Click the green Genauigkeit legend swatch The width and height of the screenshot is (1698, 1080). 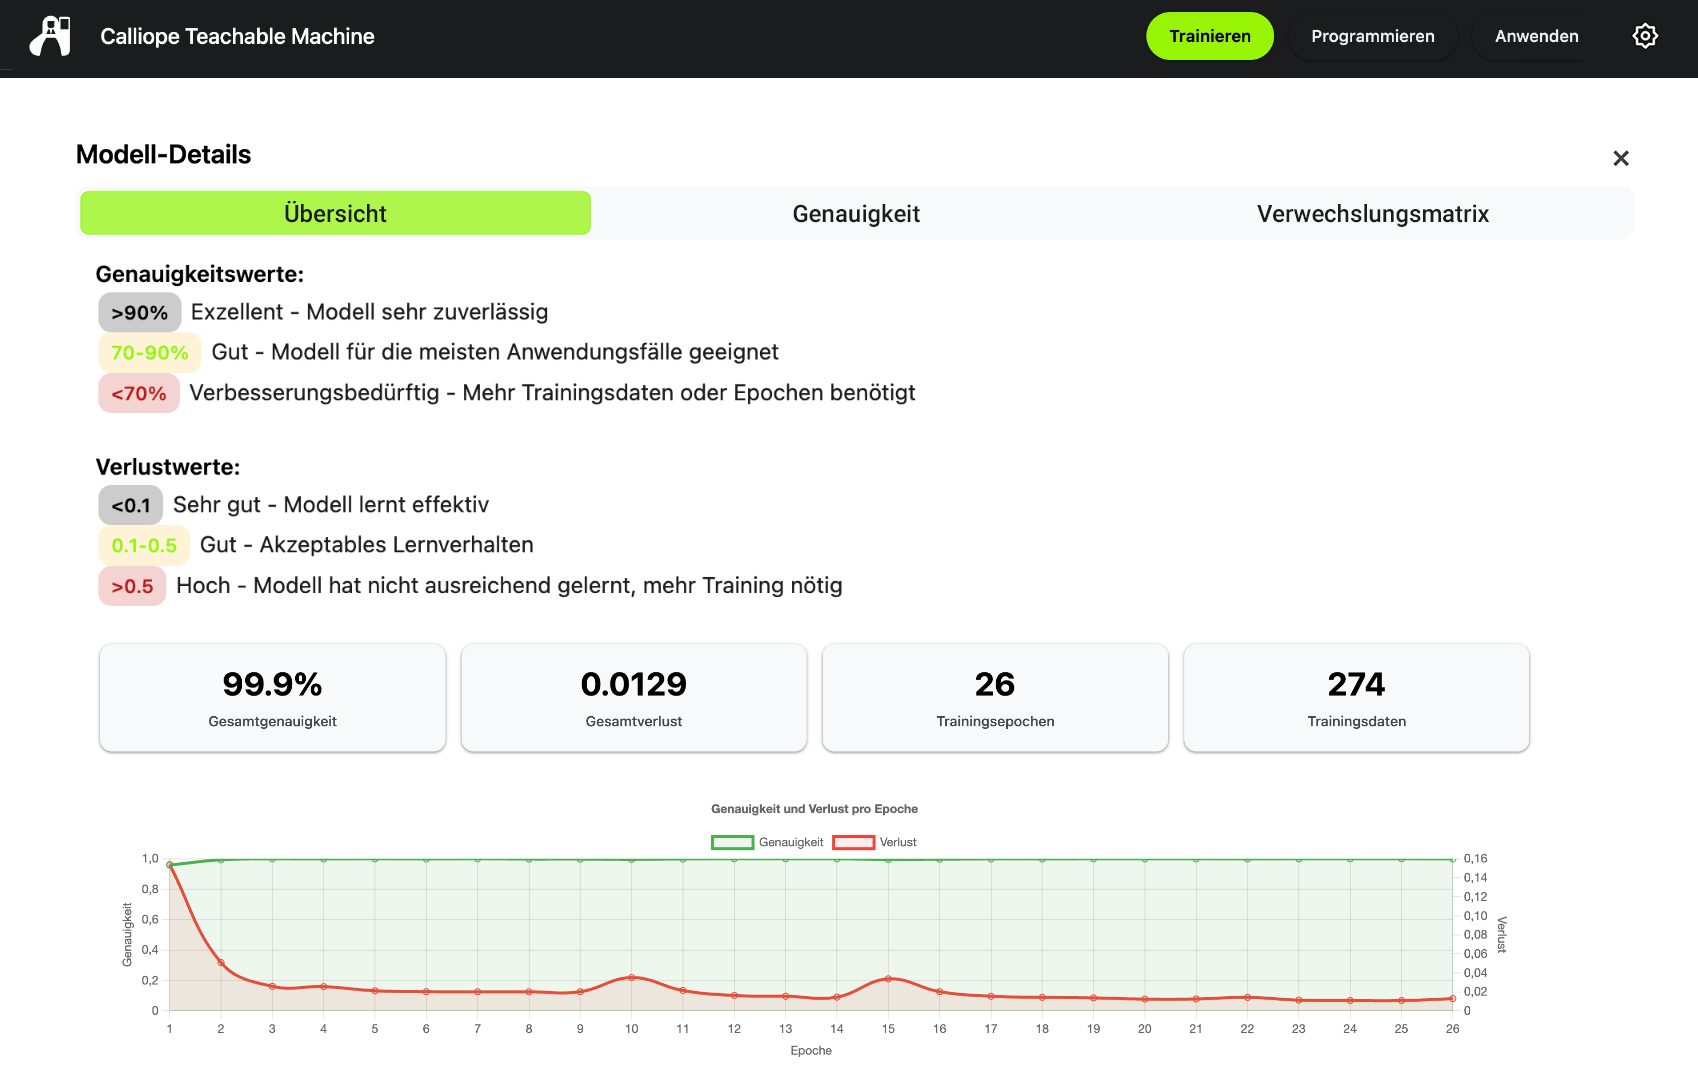point(732,842)
